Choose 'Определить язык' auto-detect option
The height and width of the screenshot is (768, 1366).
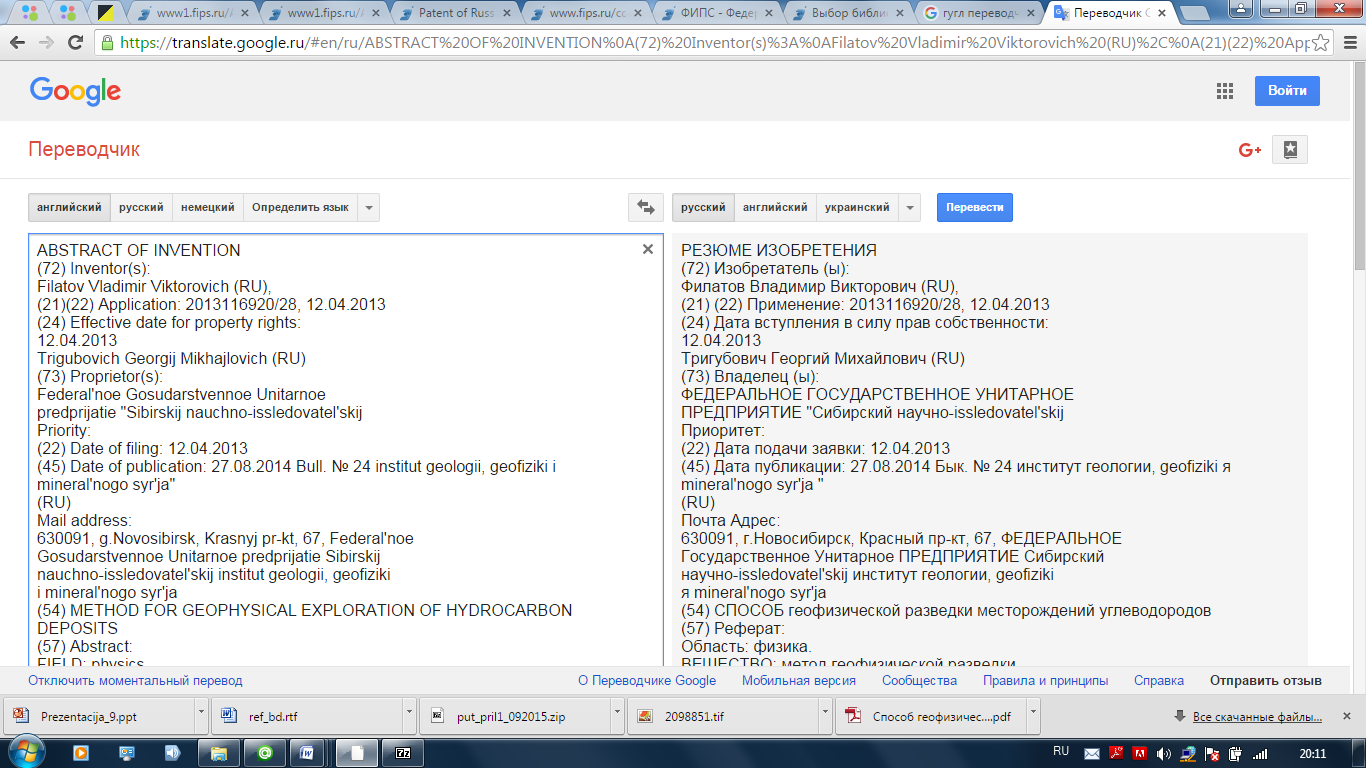[x=300, y=208]
